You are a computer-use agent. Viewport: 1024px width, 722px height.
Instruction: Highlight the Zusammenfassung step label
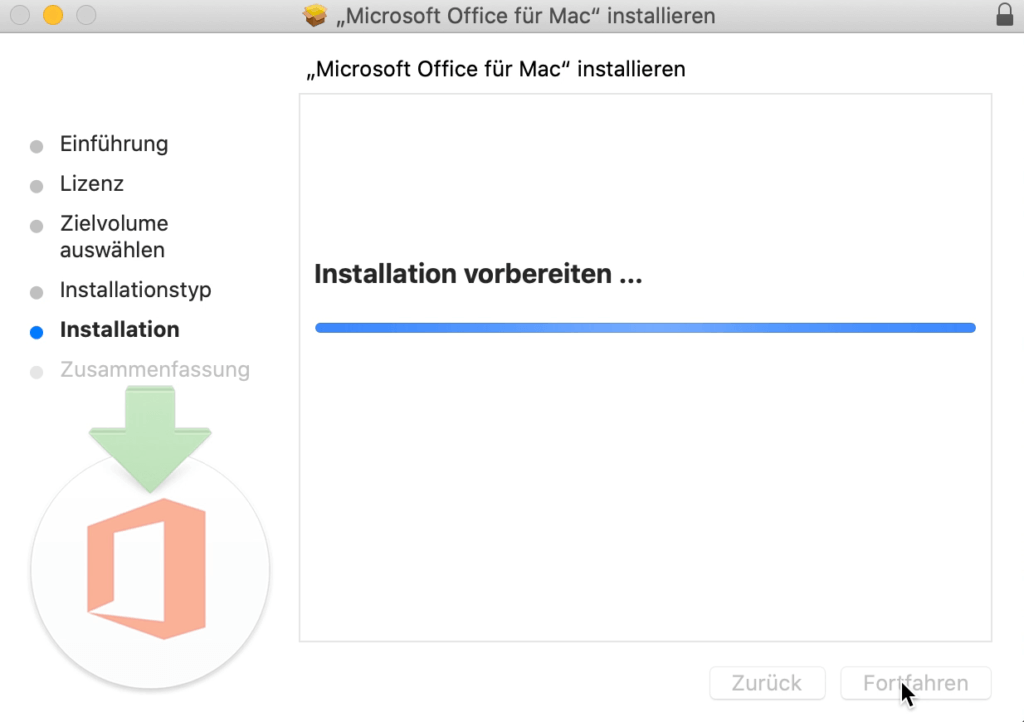pyautogui.click(x=155, y=370)
